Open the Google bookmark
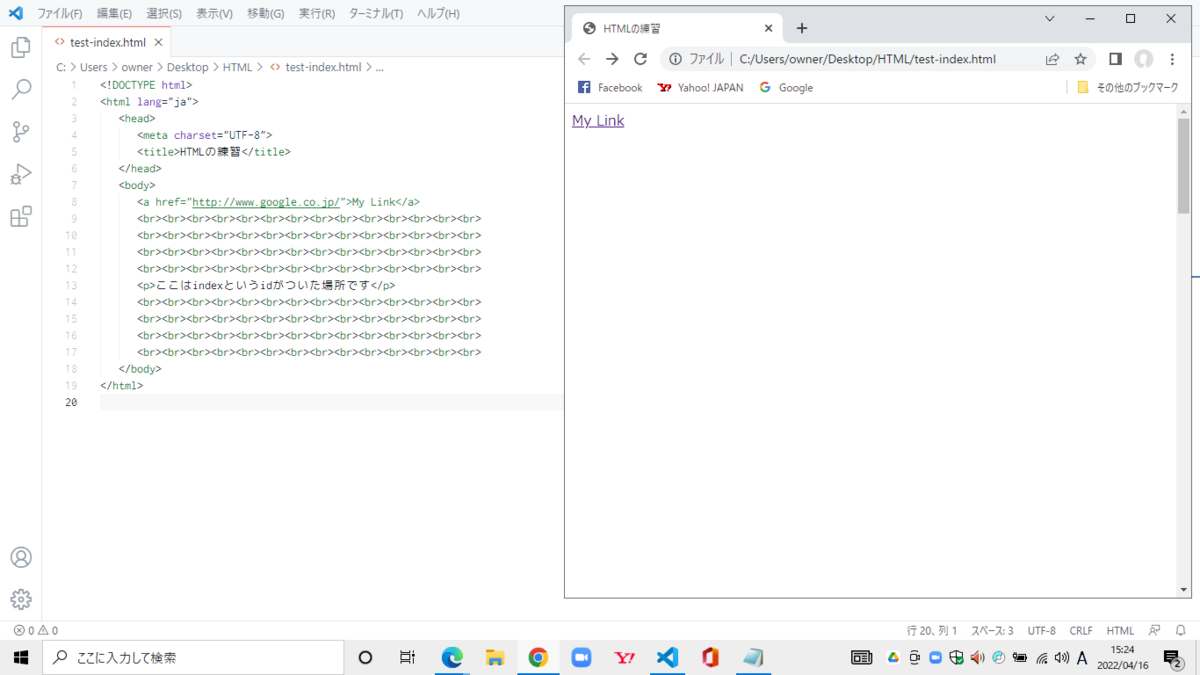 pyautogui.click(x=786, y=88)
